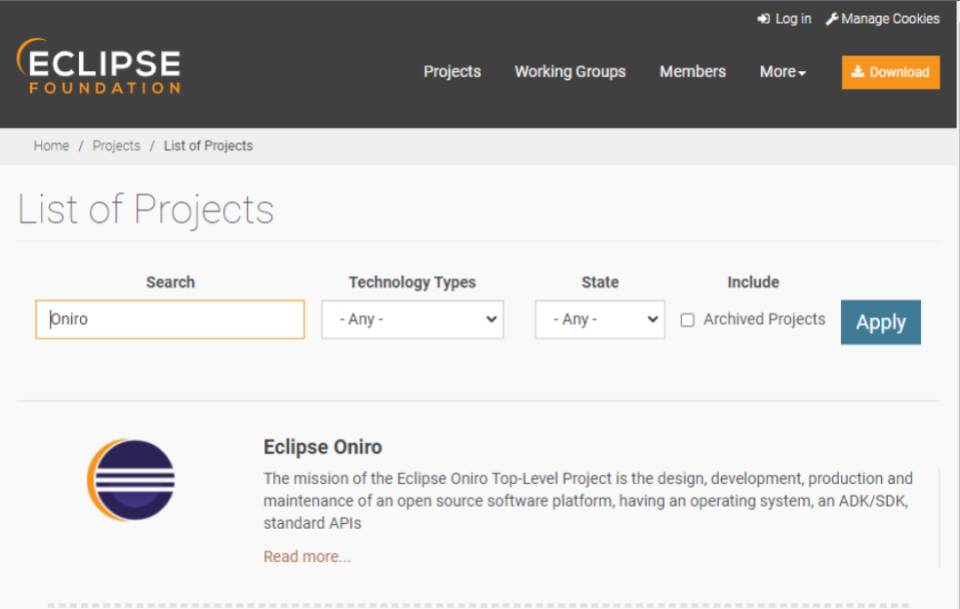This screenshot has width=960, height=609.
Task: Click the Apply filter button
Action: [880, 322]
